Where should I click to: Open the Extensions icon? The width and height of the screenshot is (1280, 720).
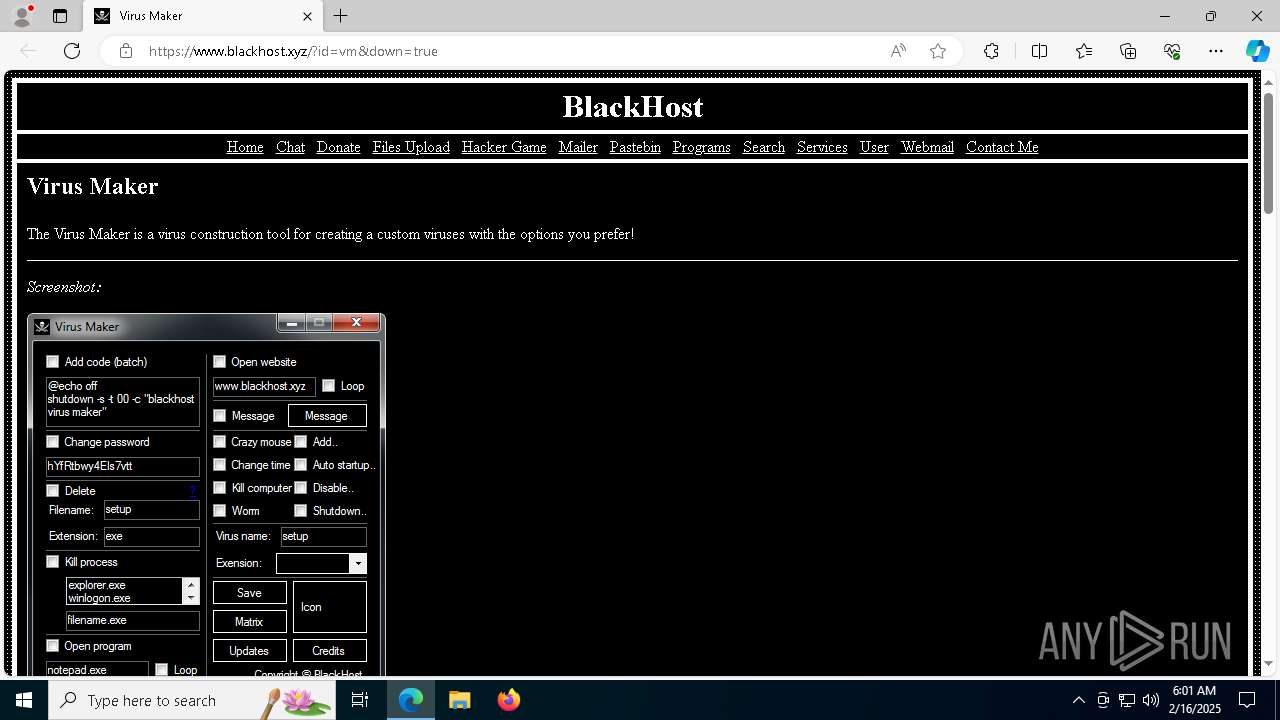[991, 51]
